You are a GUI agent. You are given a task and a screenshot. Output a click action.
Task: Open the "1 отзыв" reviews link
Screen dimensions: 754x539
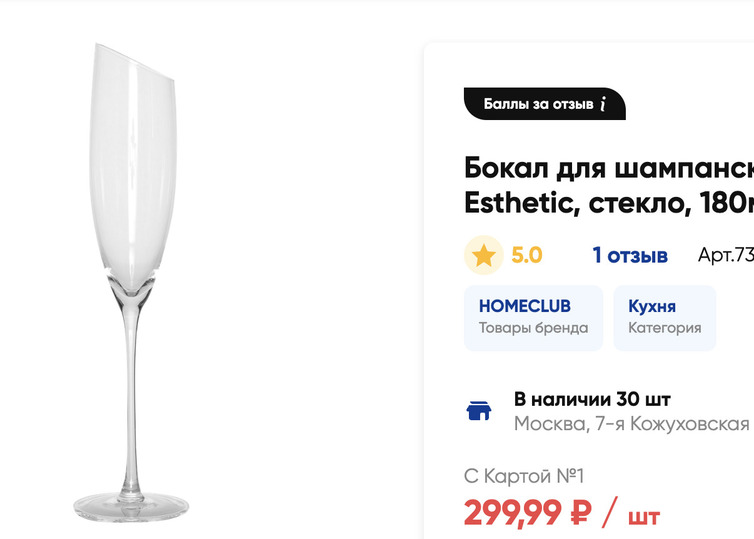click(x=630, y=256)
